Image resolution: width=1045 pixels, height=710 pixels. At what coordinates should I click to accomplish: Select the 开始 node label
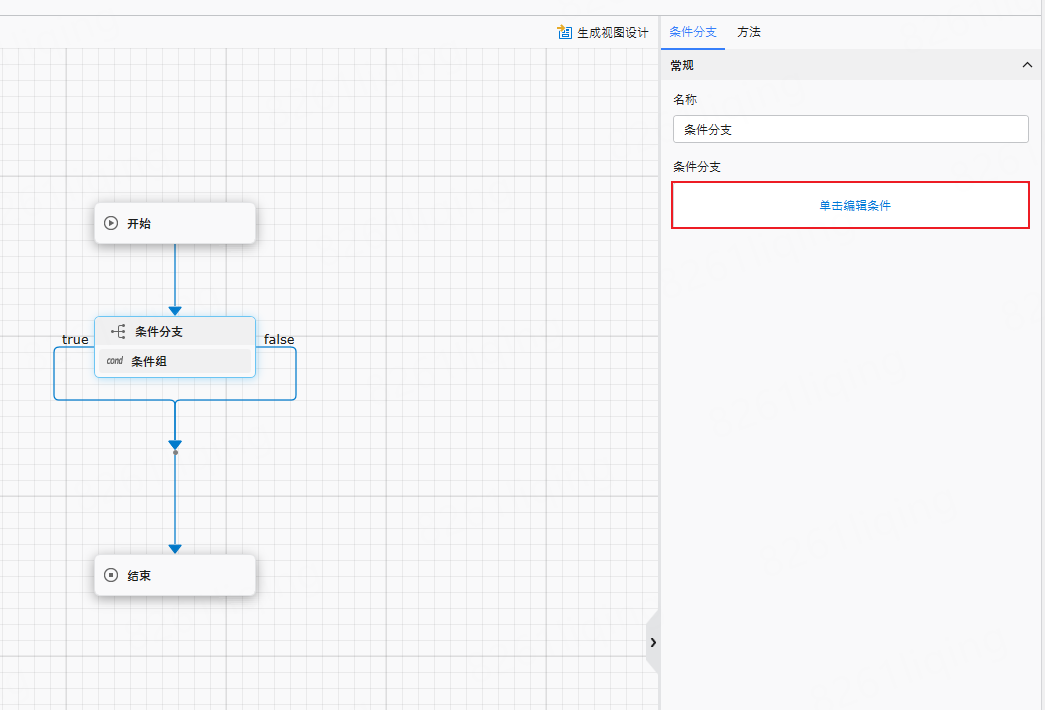(139, 224)
